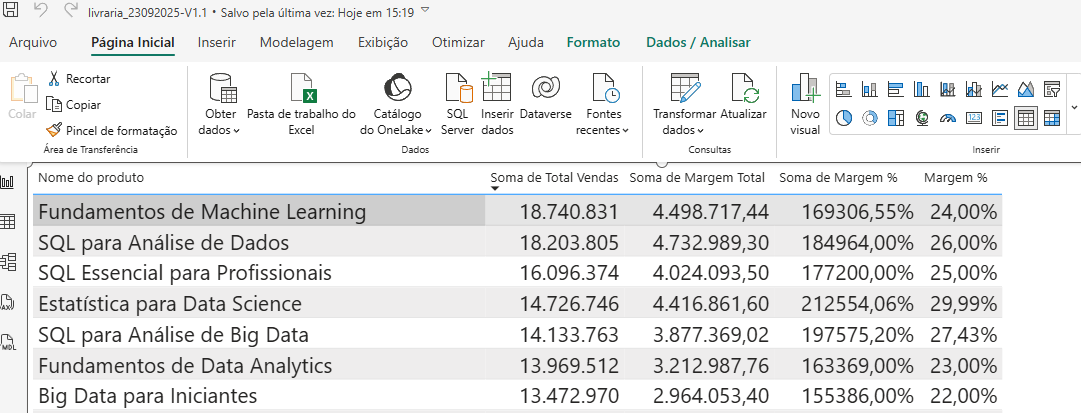Insert a clustered bar chart visual
Image resolution: width=1081 pixels, height=413 pixels.
(x=896, y=89)
